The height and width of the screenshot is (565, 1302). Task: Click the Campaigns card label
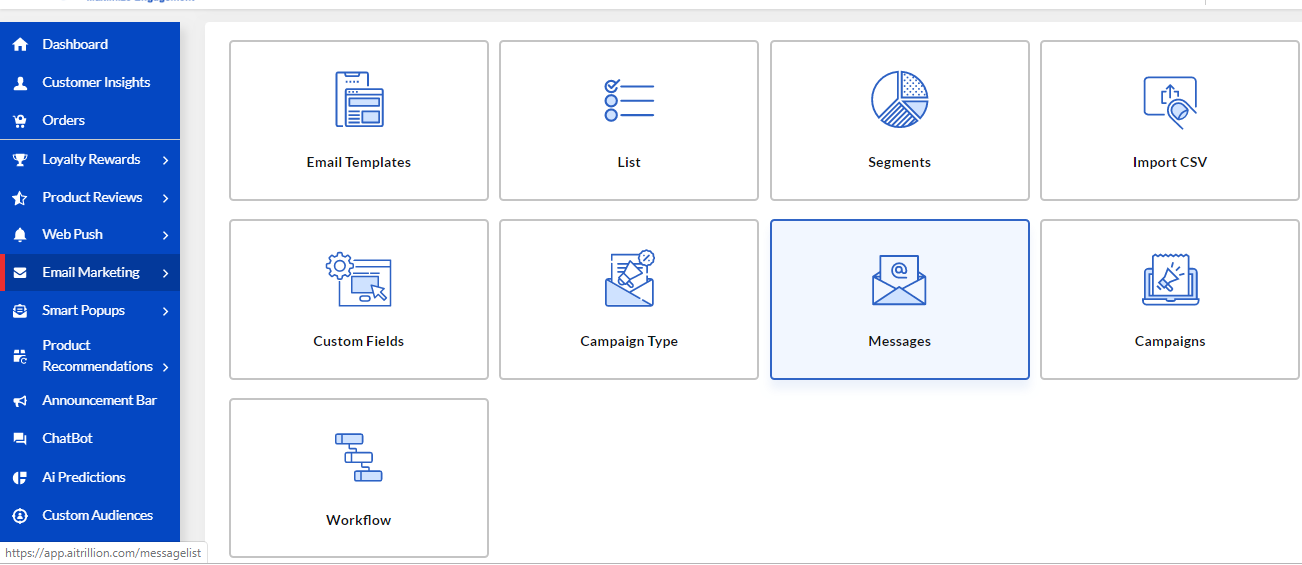pyautogui.click(x=1170, y=341)
